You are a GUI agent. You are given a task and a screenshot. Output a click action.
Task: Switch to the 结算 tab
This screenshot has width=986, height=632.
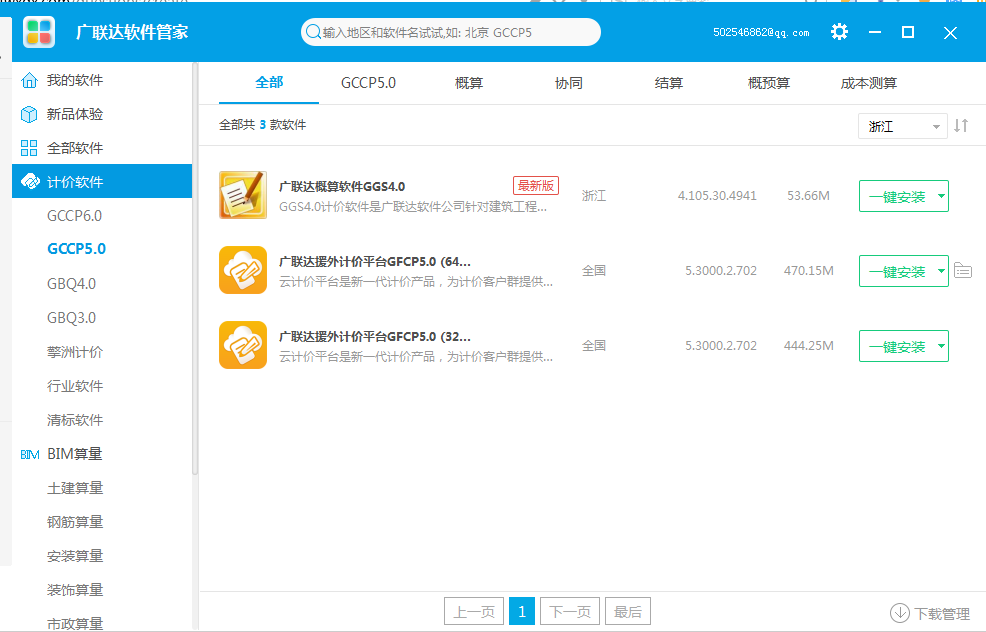pos(668,83)
